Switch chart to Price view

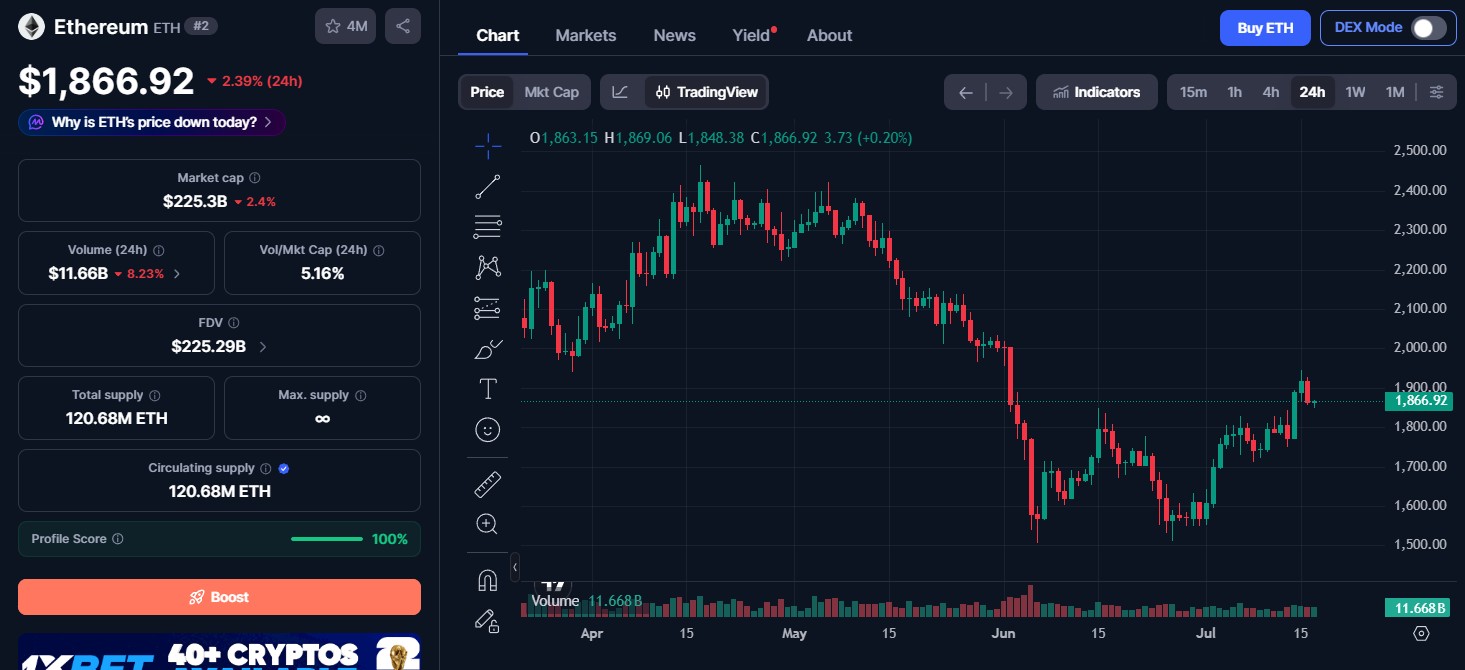487,92
